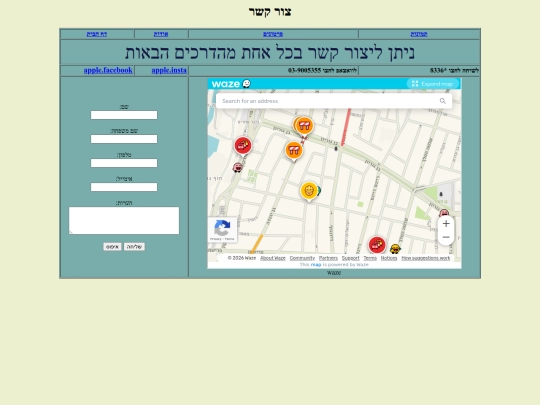Click the phone number 8336* text
Image resolution: width=540 pixels, height=405 pixels.
pyautogui.click(x=438, y=70)
